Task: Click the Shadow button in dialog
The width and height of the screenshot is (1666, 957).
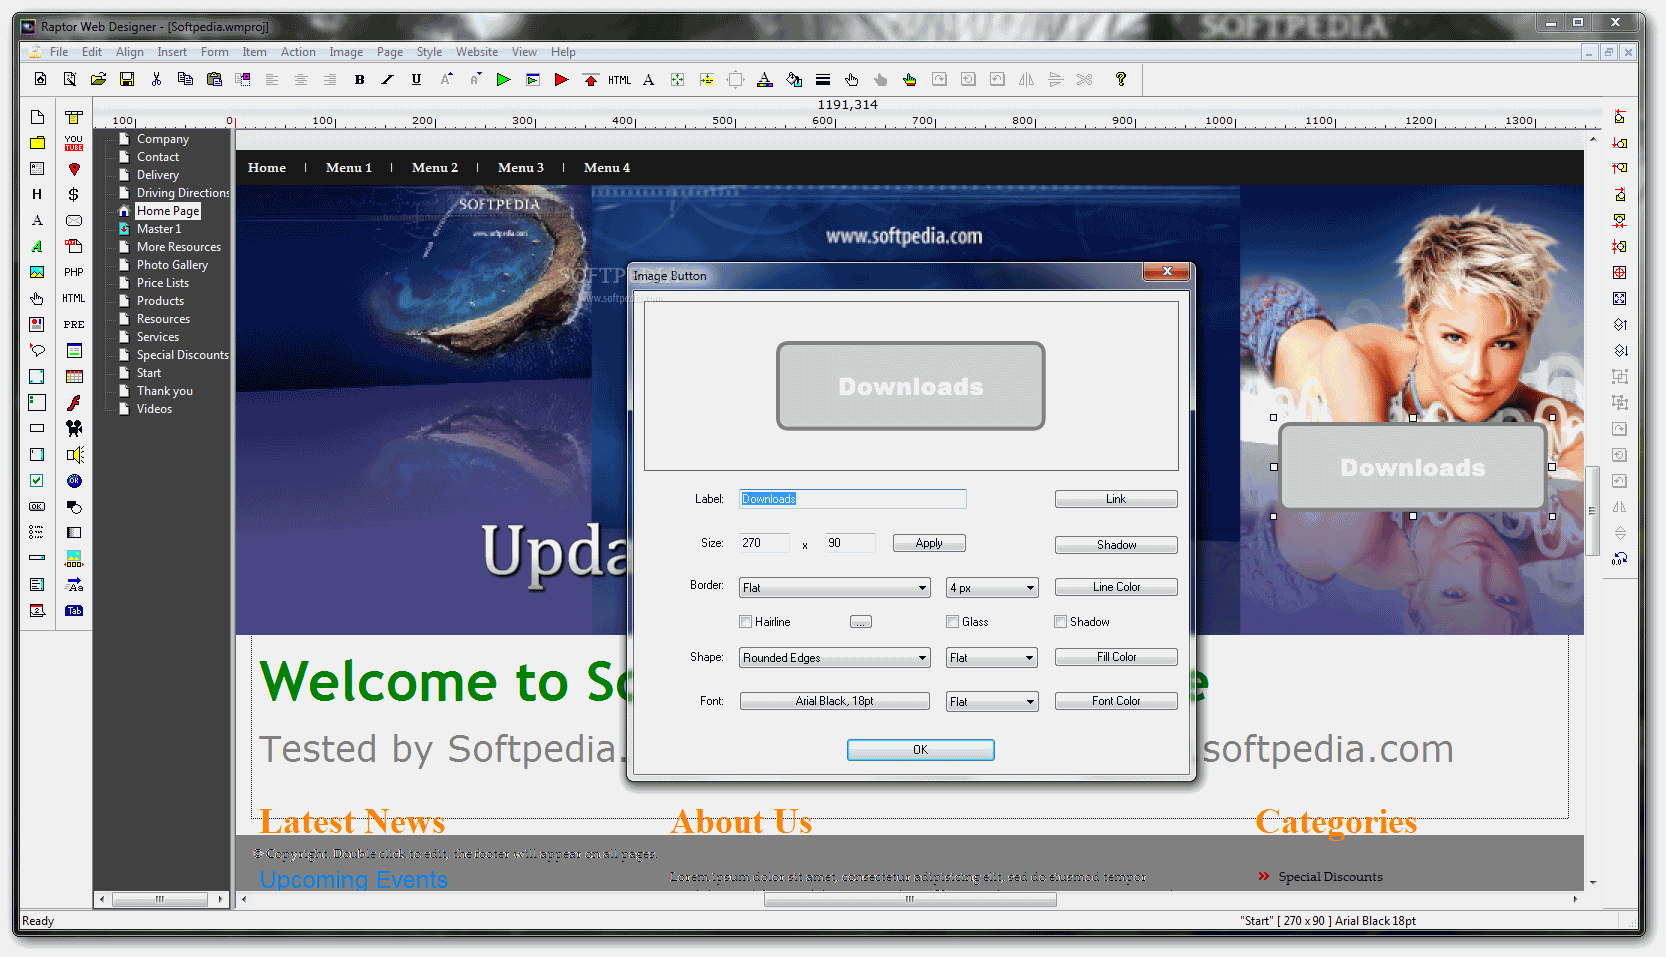Action: [x=1116, y=545]
